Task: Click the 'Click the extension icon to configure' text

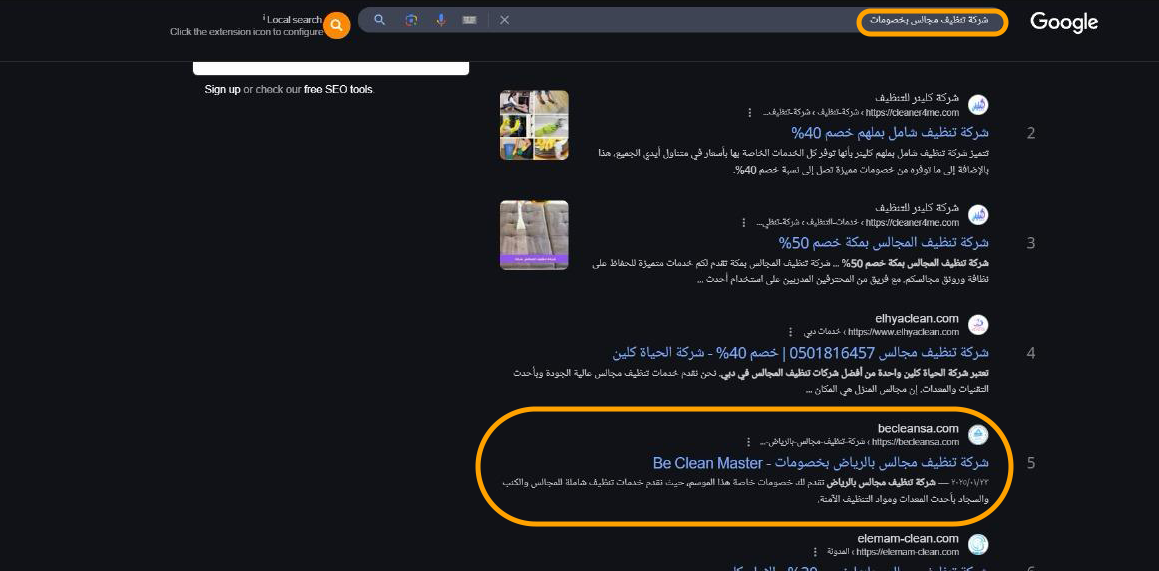Action: pos(246,32)
